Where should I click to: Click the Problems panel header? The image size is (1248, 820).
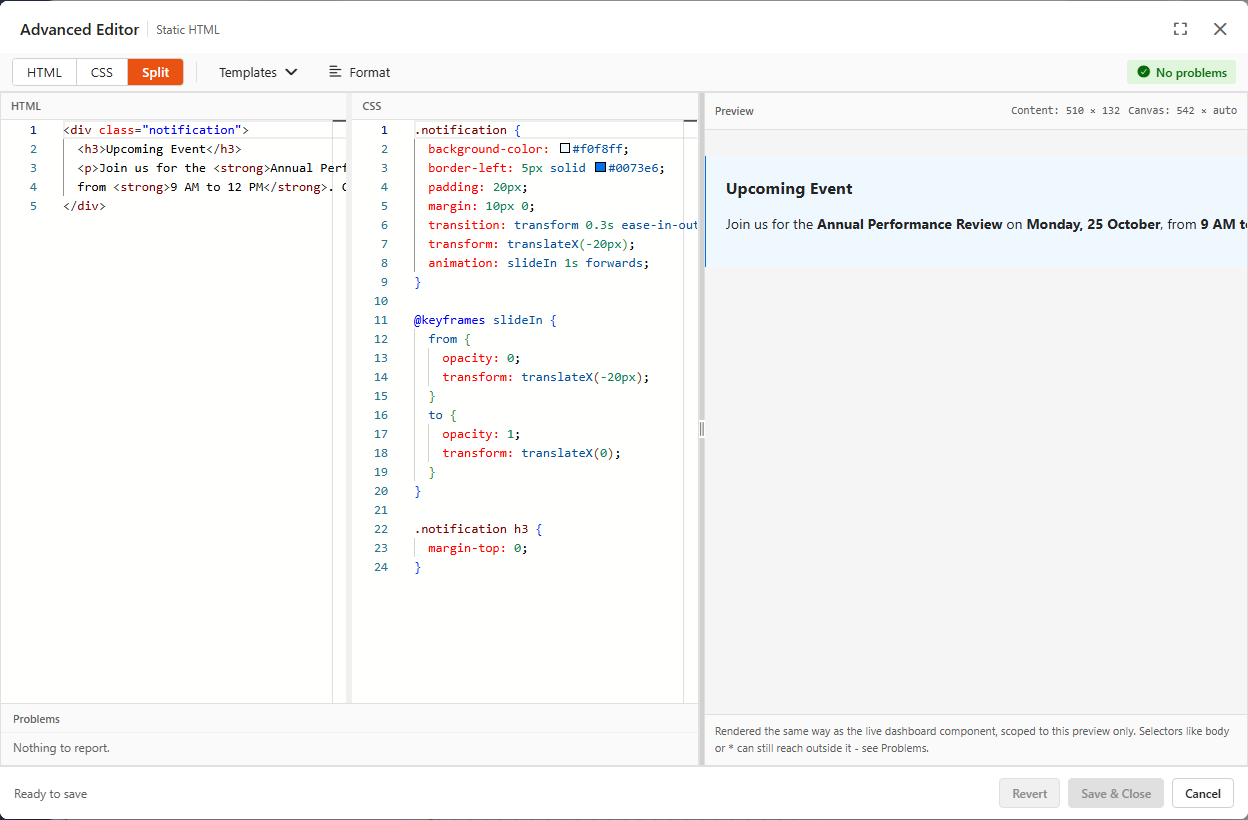(x=36, y=719)
